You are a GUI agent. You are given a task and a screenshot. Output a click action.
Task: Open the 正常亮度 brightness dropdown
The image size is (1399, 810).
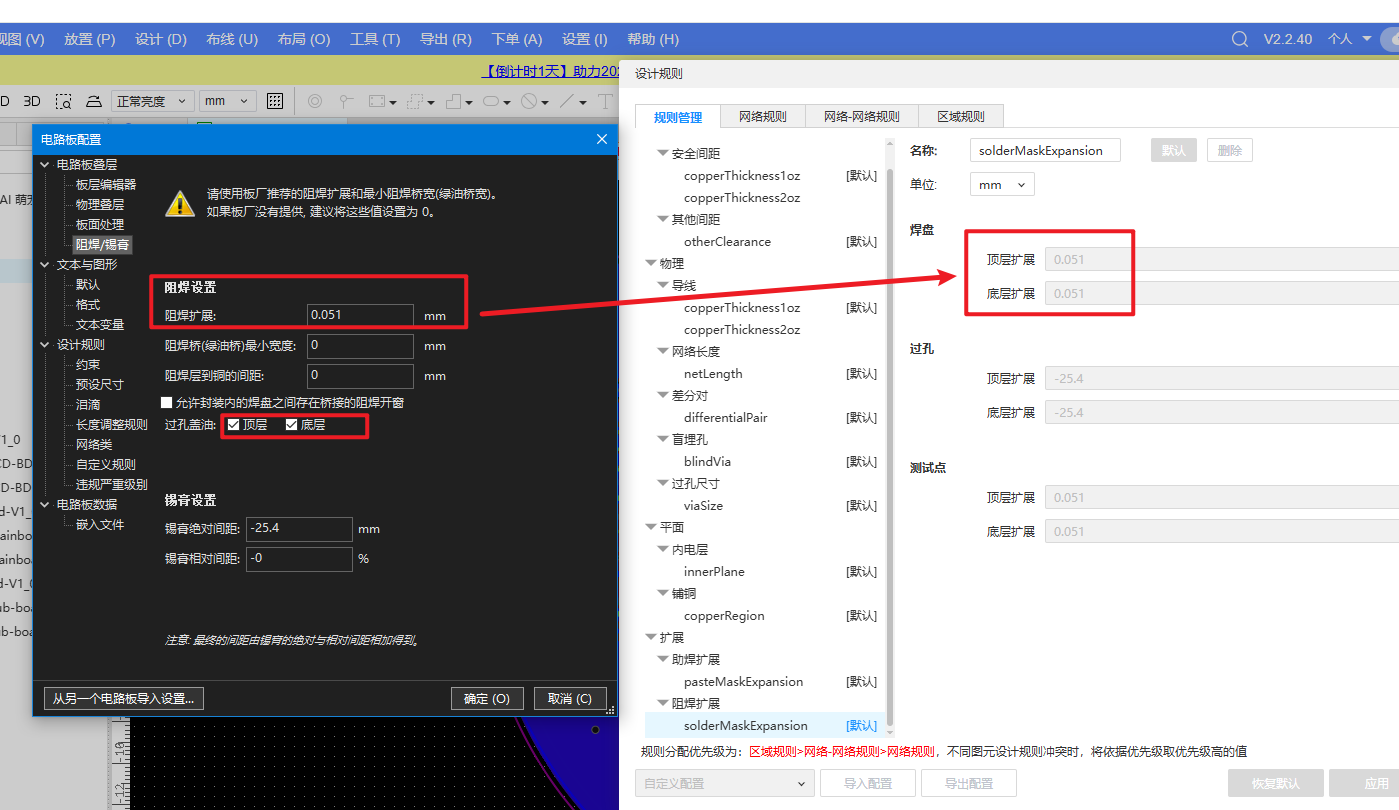point(152,101)
